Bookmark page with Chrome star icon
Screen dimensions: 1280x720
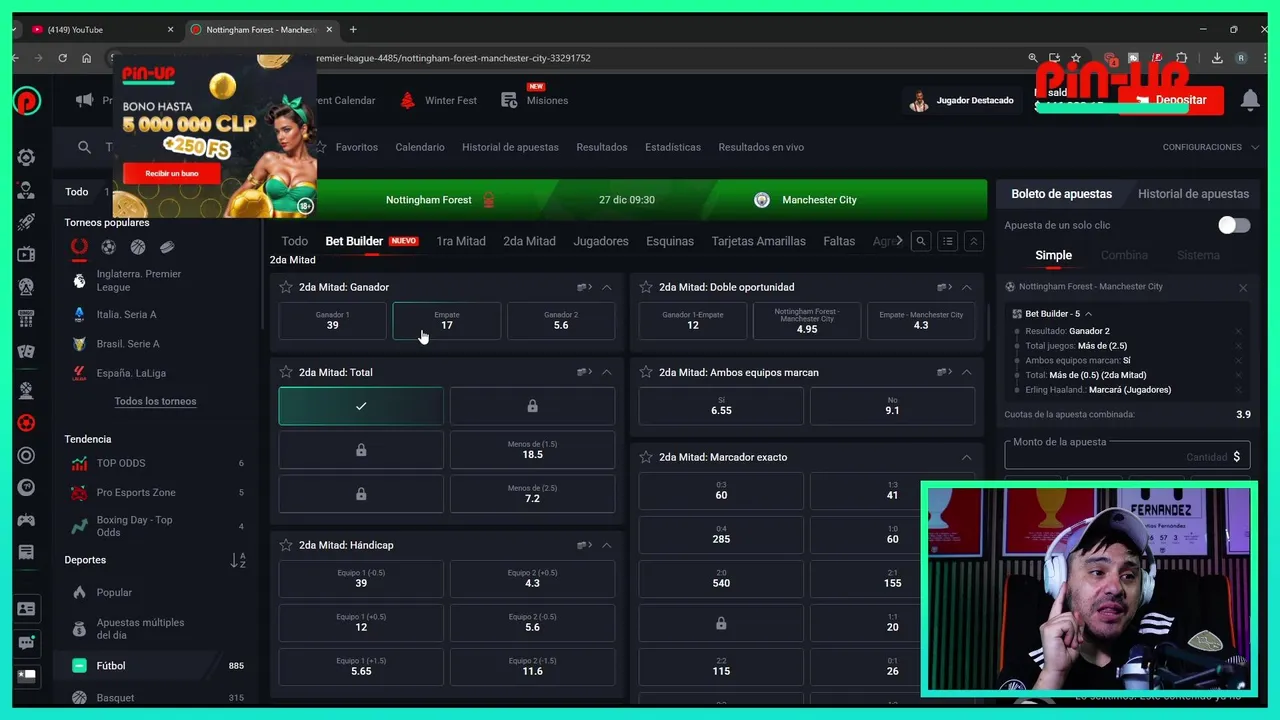[x=1076, y=58]
